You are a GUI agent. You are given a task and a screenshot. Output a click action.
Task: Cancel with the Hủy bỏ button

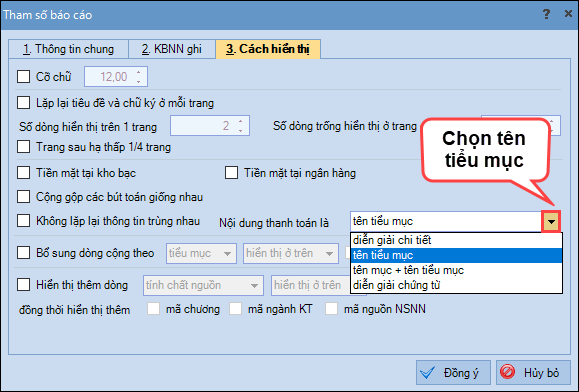click(533, 372)
